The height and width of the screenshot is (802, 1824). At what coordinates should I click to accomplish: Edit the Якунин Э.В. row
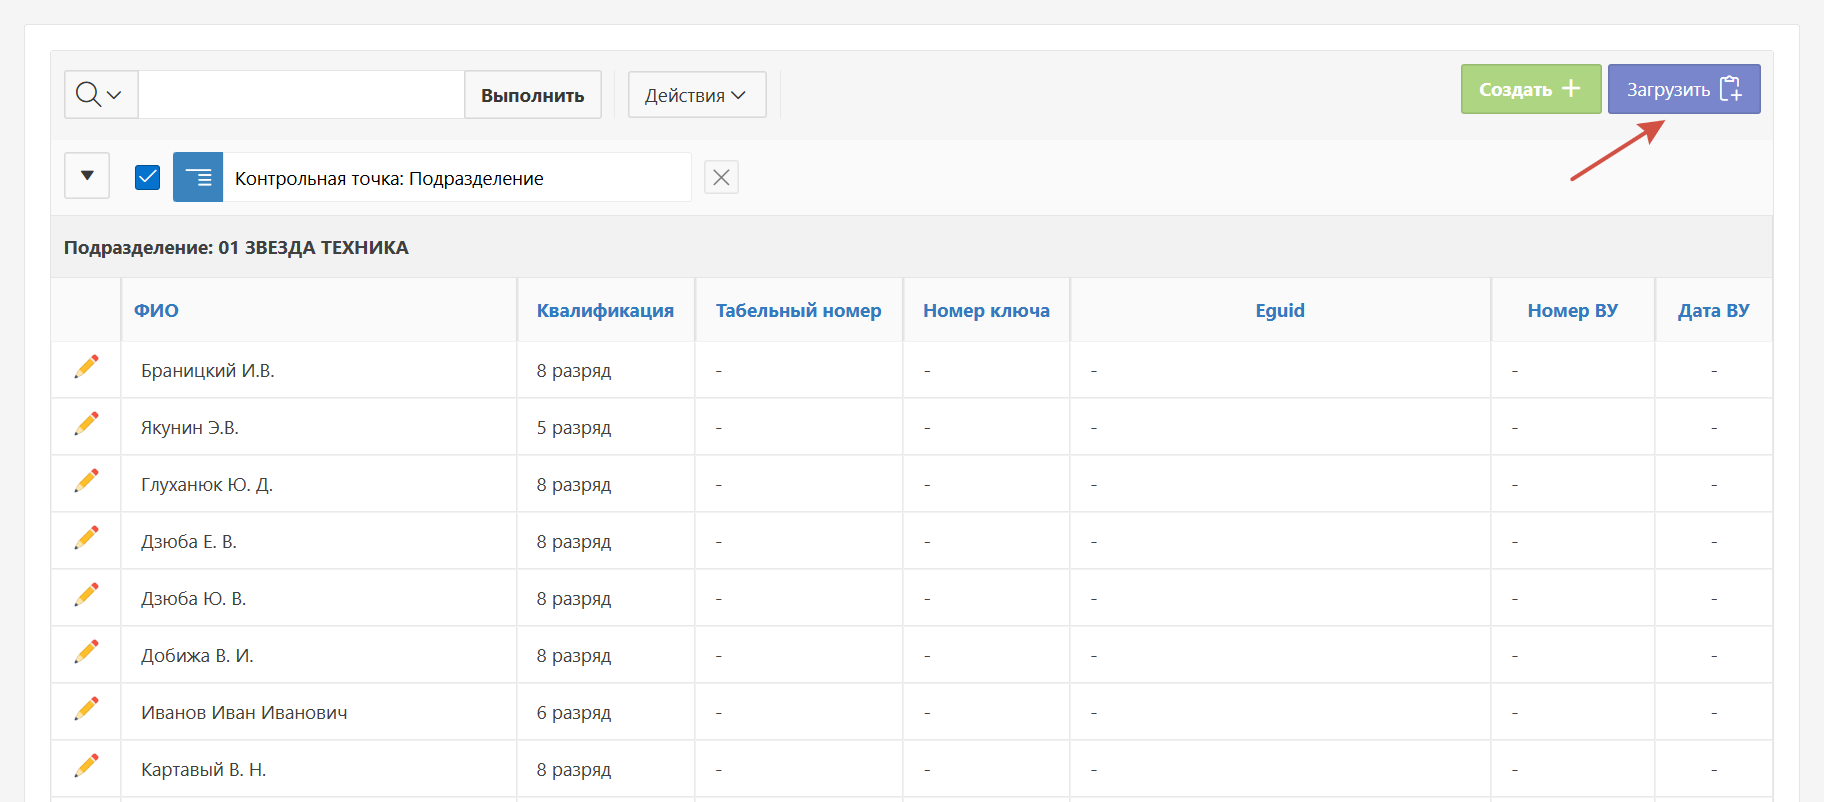[x=87, y=424]
